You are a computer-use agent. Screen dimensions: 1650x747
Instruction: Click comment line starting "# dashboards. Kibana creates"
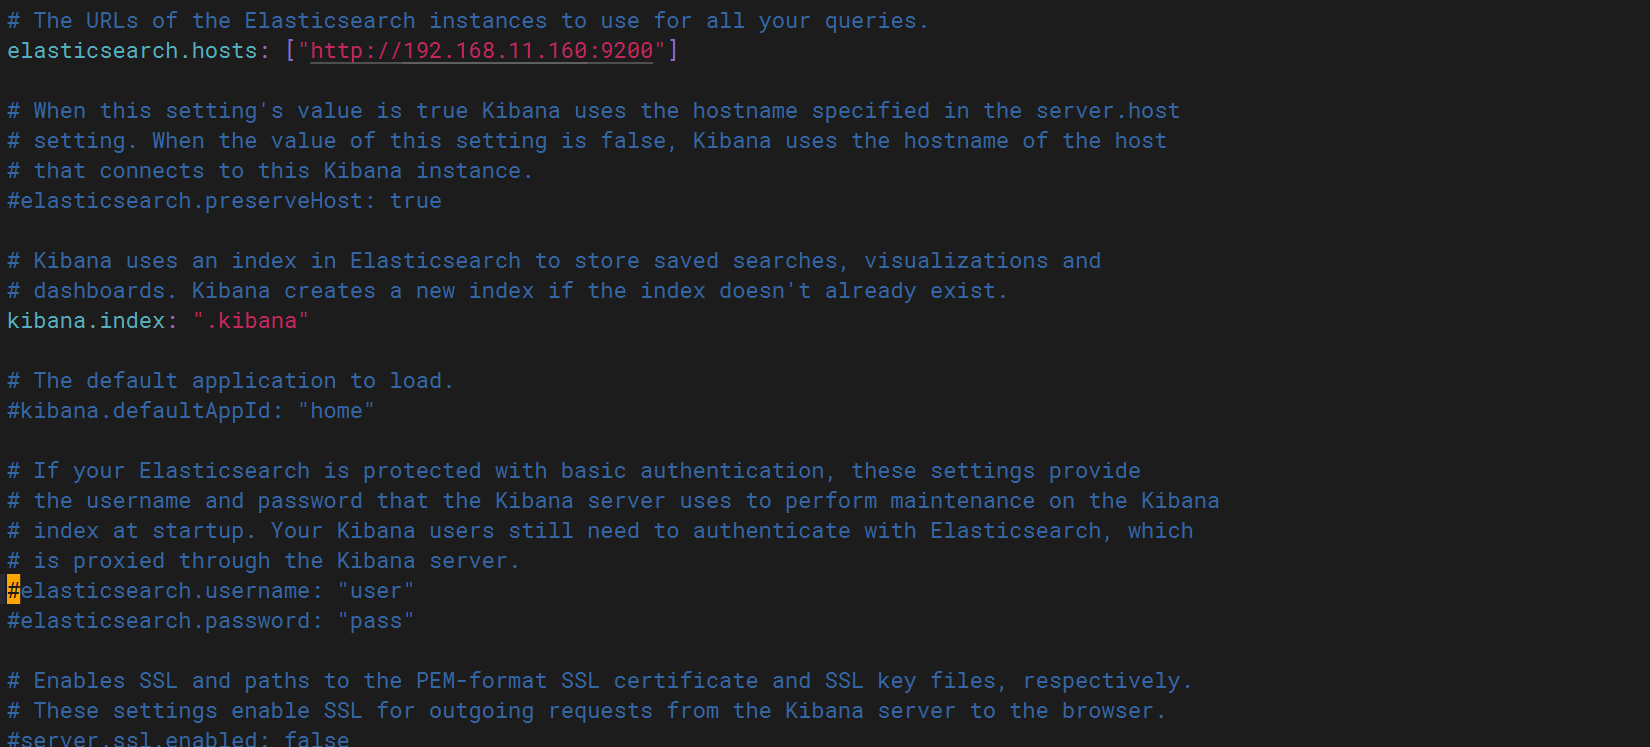click(508, 291)
